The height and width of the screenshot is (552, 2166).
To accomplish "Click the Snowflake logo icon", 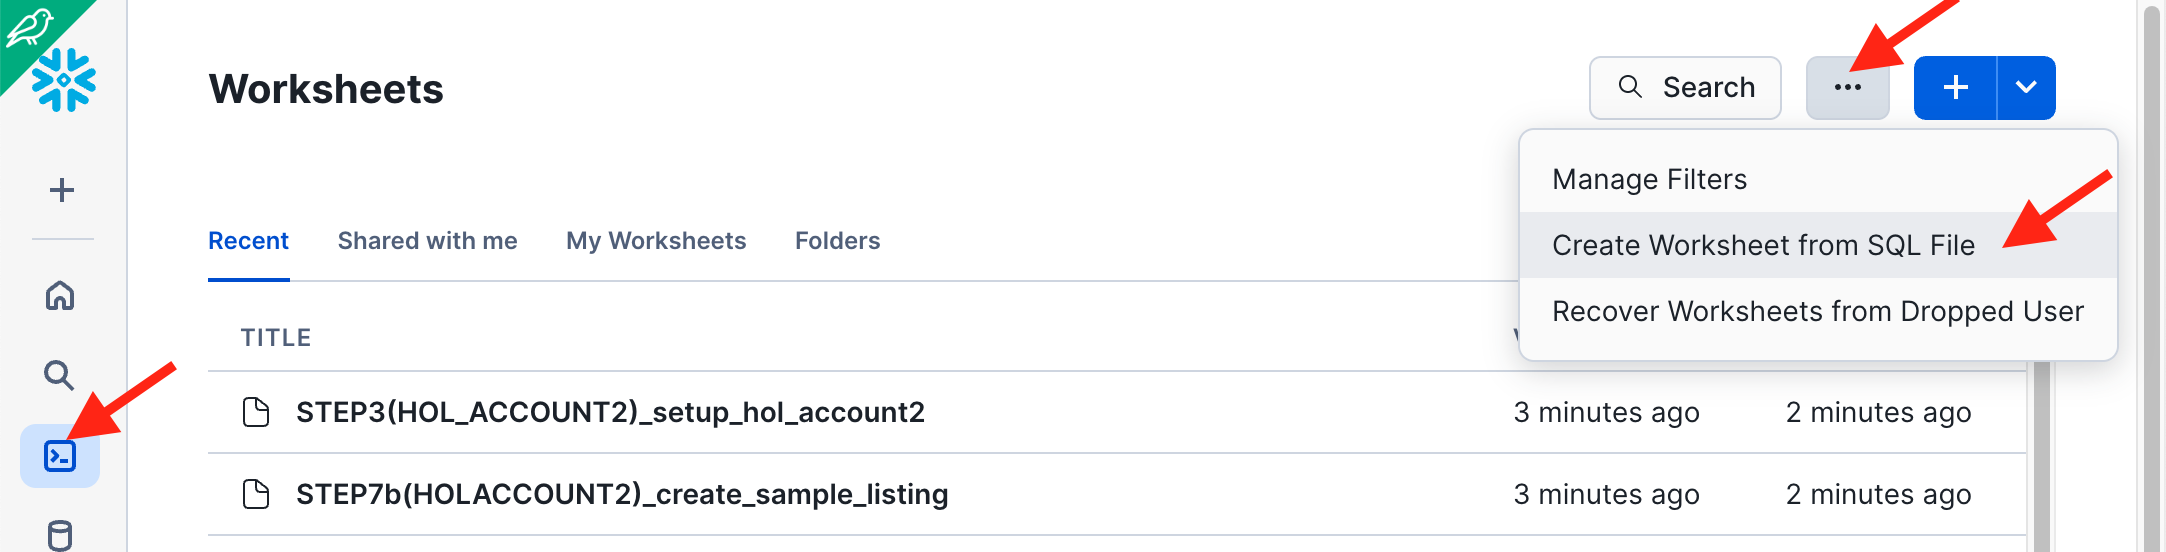I will (x=64, y=80).
